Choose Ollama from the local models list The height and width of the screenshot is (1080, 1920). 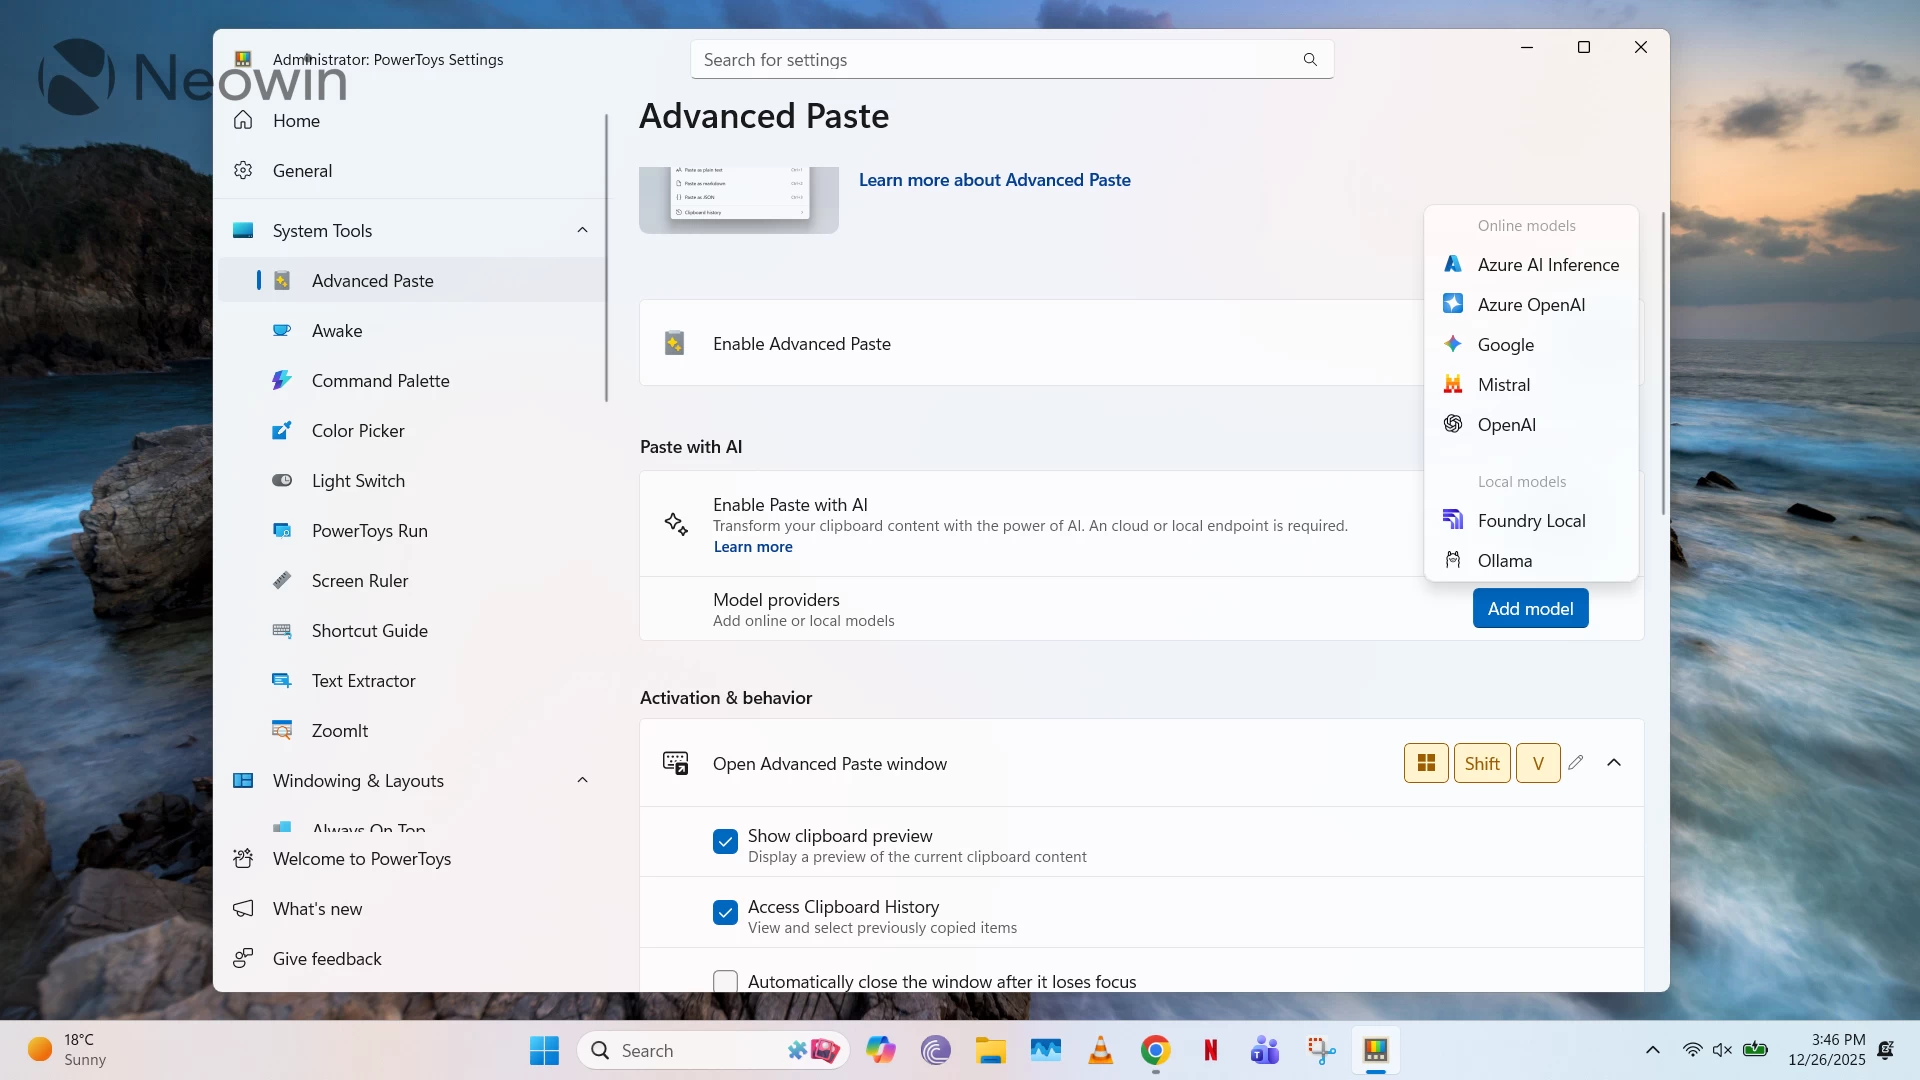pos(1531,561)
